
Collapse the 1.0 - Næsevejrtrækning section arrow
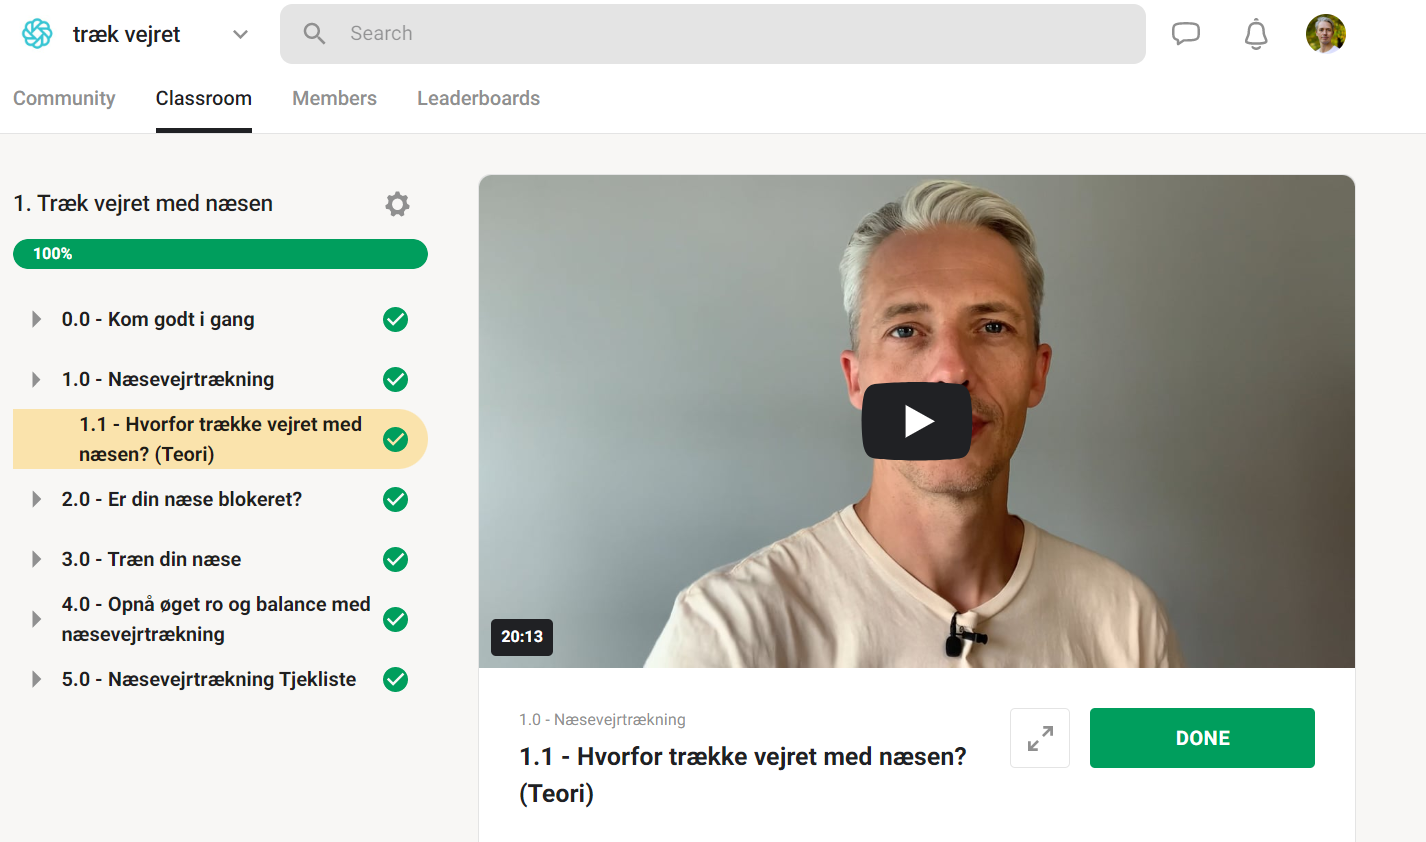[x=37, y=379]
